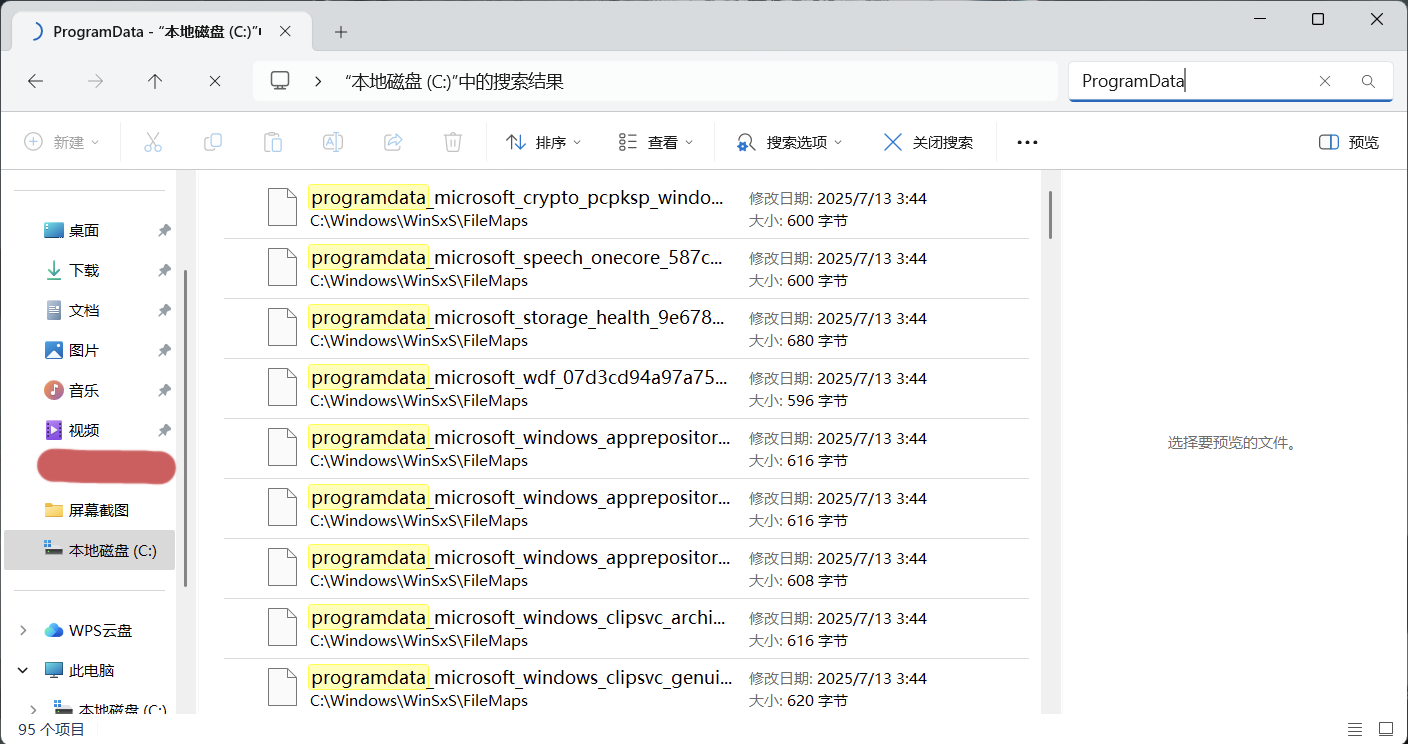The image size is (1408, 744).
Task: Click the Copy icon in toolbar
Action: pyautogui.click(x=213, y=142)
